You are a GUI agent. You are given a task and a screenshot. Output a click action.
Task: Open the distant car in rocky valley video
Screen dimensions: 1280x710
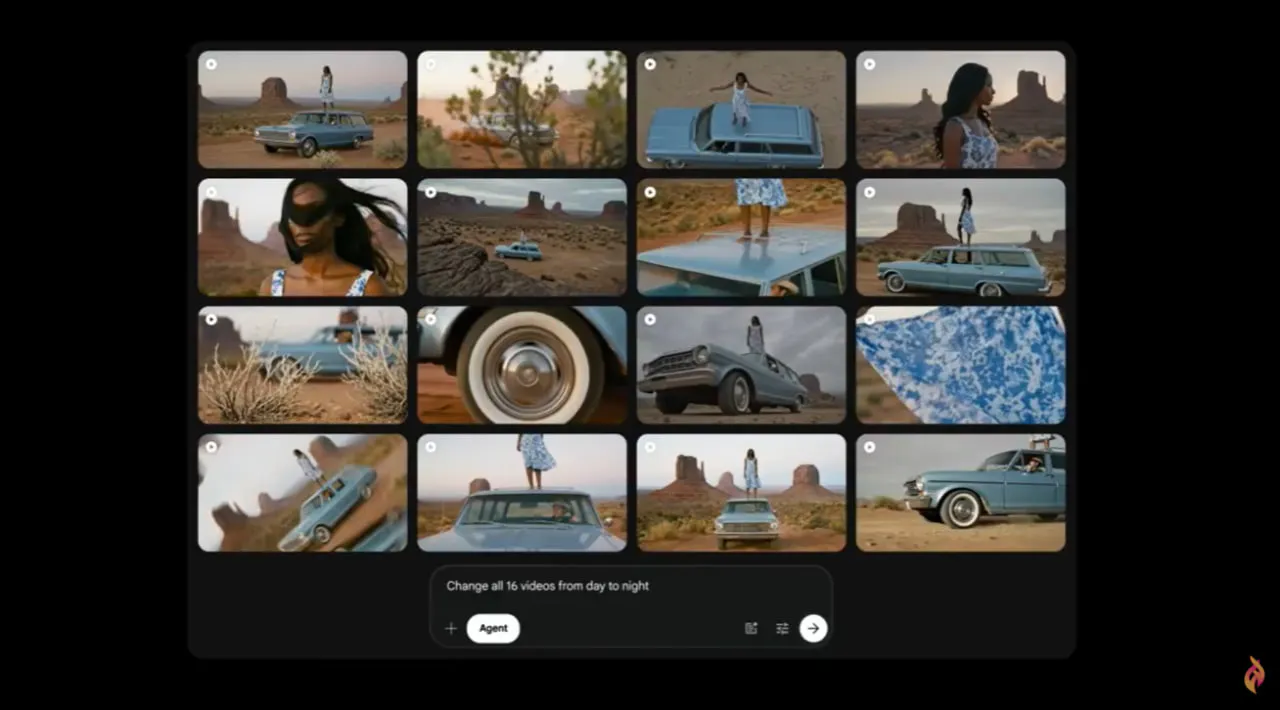pyautogui.click(x=522, y=237)
